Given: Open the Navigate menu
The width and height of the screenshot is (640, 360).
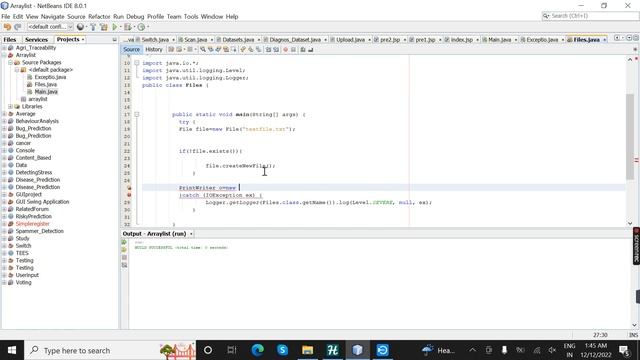Looking at the screenshot, I should 52,17.
